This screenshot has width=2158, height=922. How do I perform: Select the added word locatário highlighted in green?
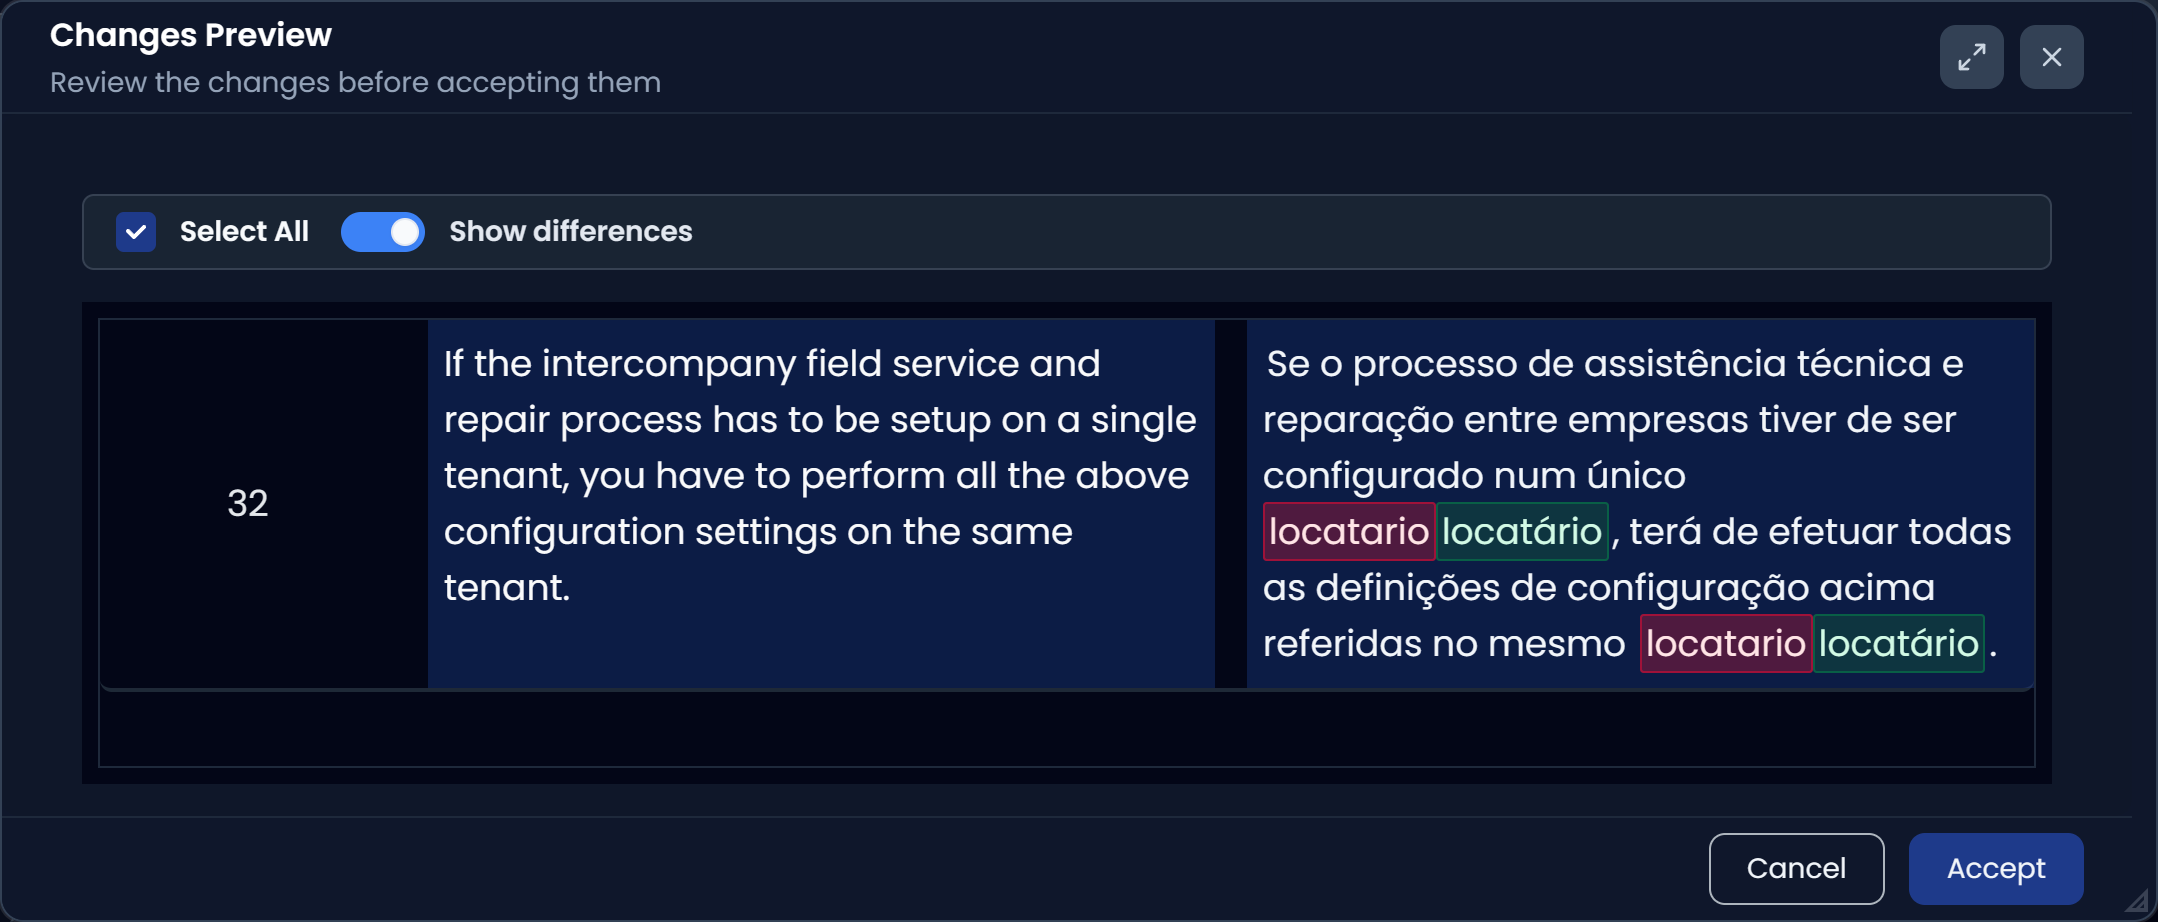[x=1522, y=531]
